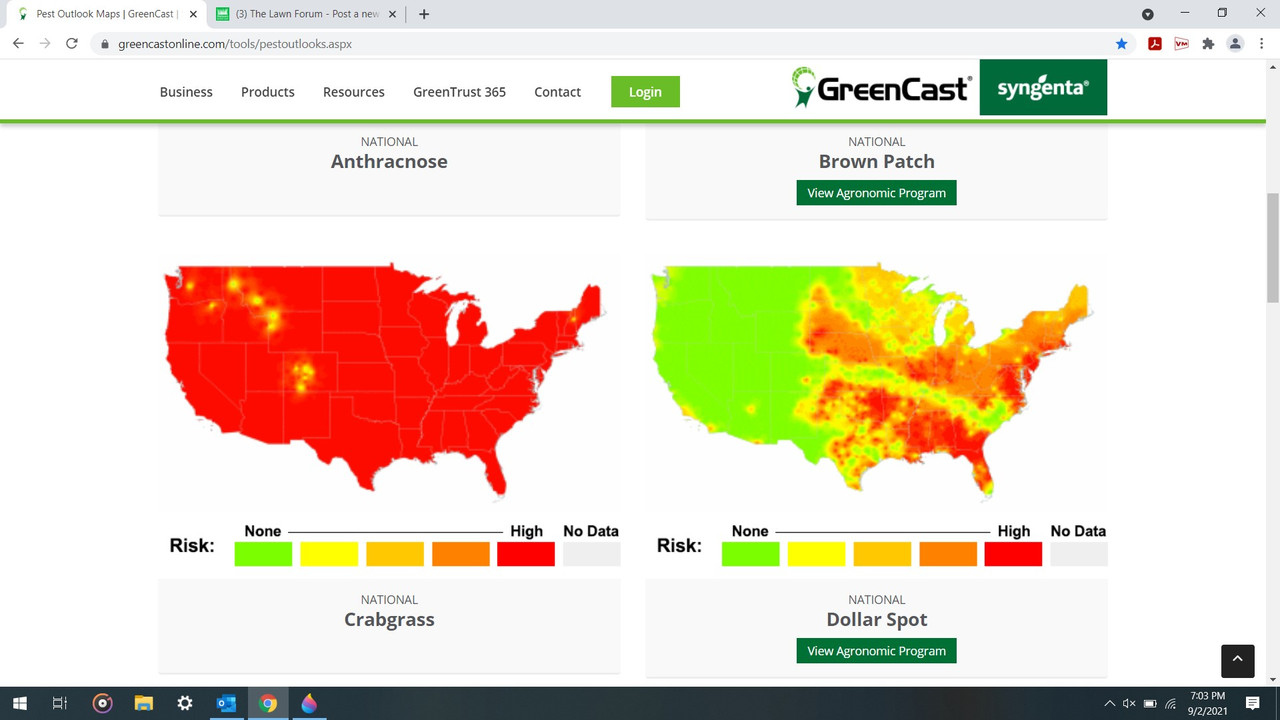Open the Resources navigation menu
1280x720 pixels.
point(353,91)
